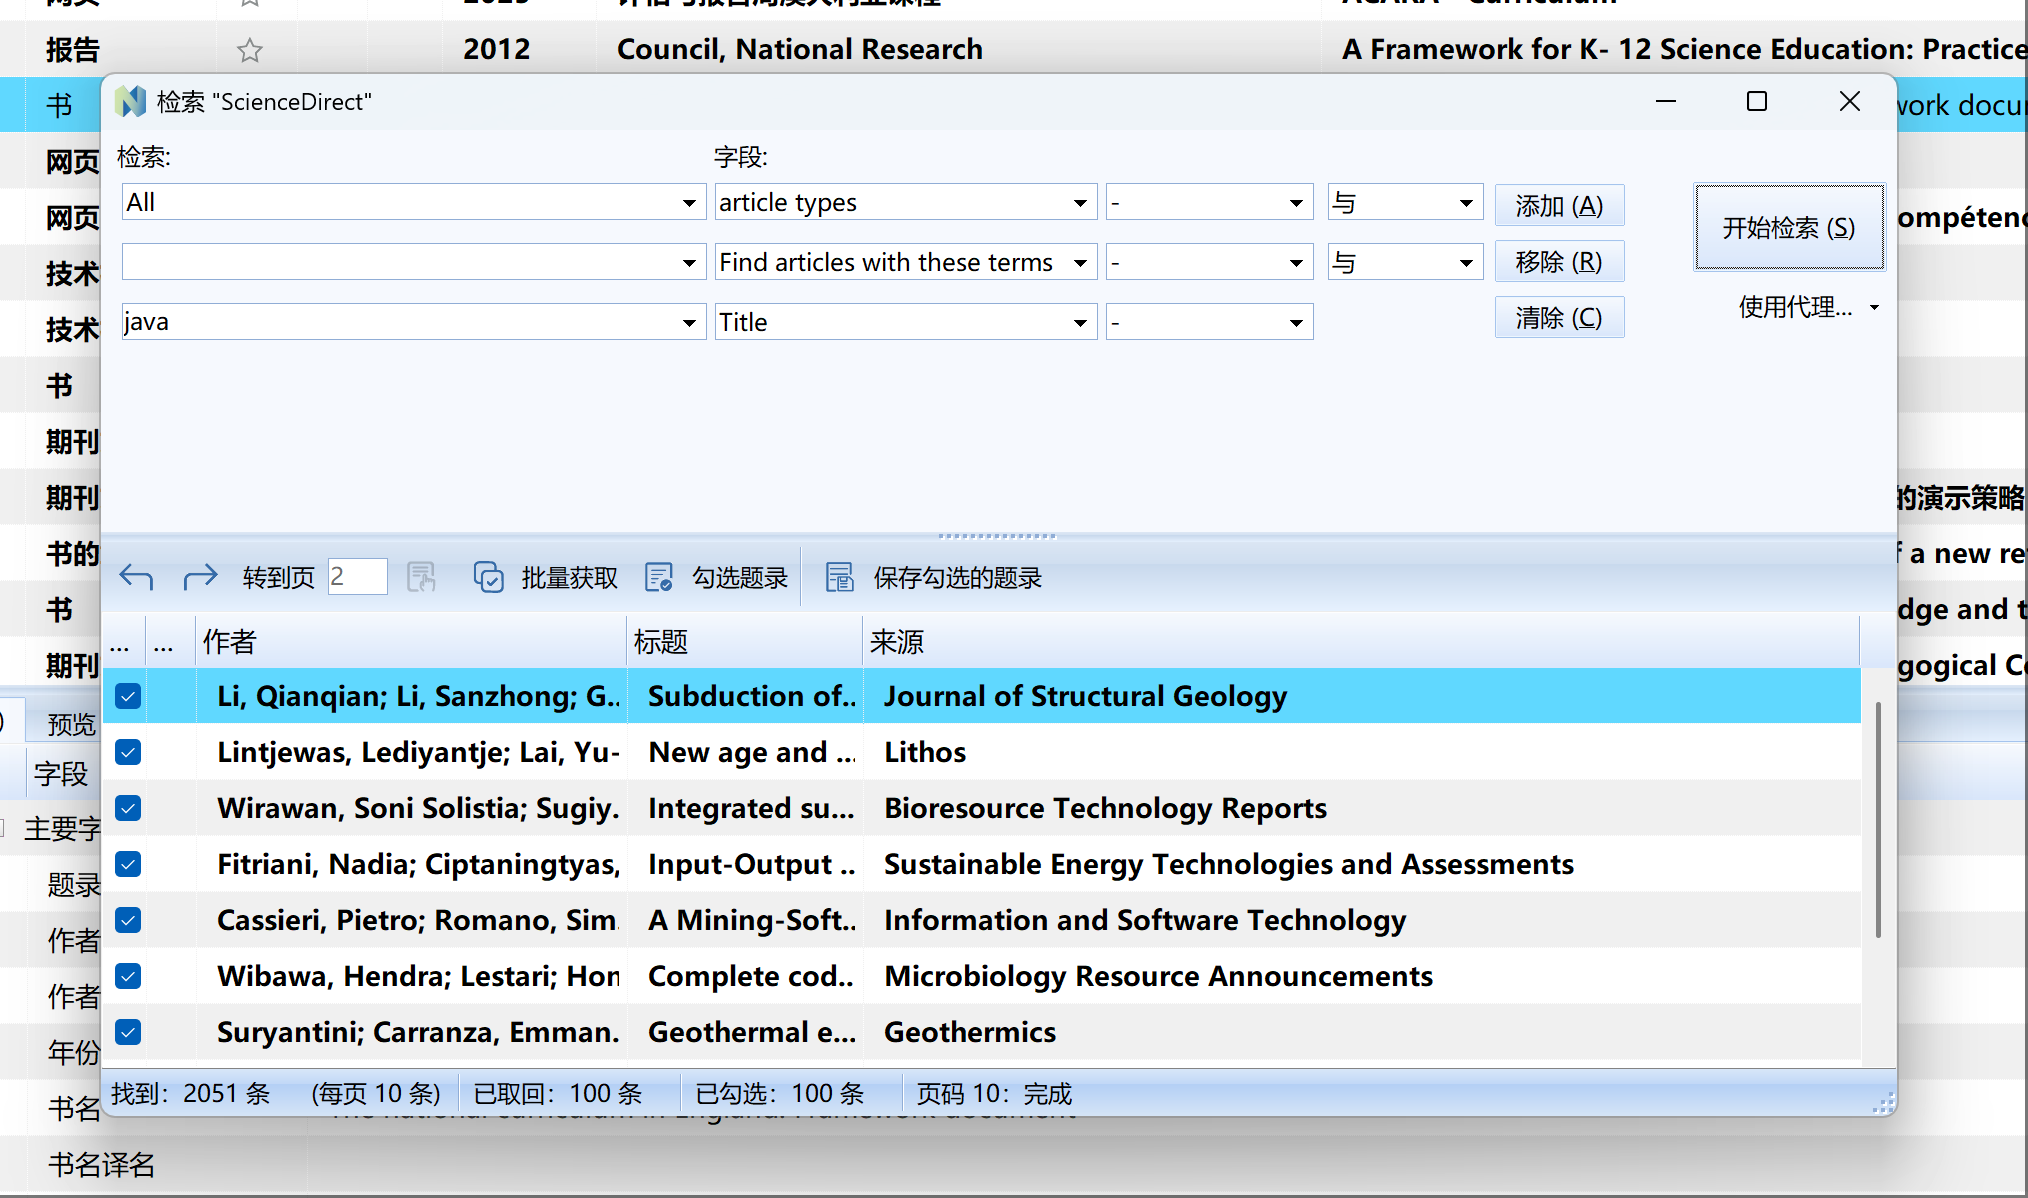This screenshot has height=1198, width=2028.
Task: Click the results list vertical scrollbar
Action: coord(1878,820)
